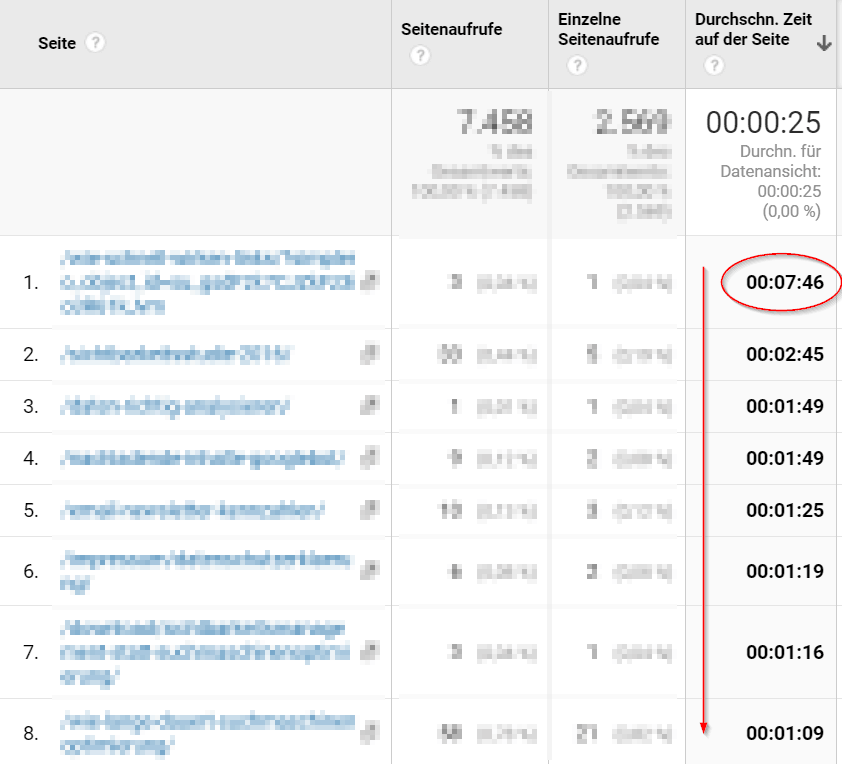Open row 2 page in new window icon
Viewport: 842px width, 764px height.
[x=369, y=354]
